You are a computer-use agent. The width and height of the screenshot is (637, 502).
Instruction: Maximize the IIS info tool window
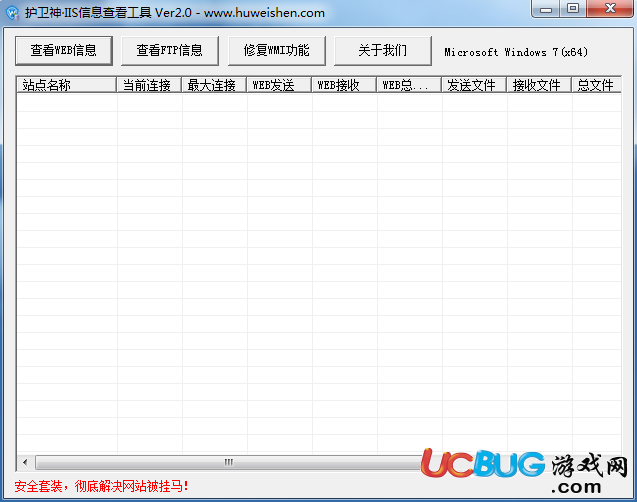coord(573,9)
